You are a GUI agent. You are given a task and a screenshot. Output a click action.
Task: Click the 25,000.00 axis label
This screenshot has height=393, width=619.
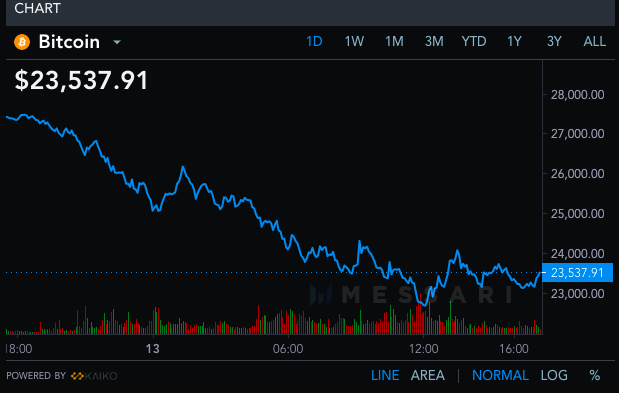coord(577,214)
